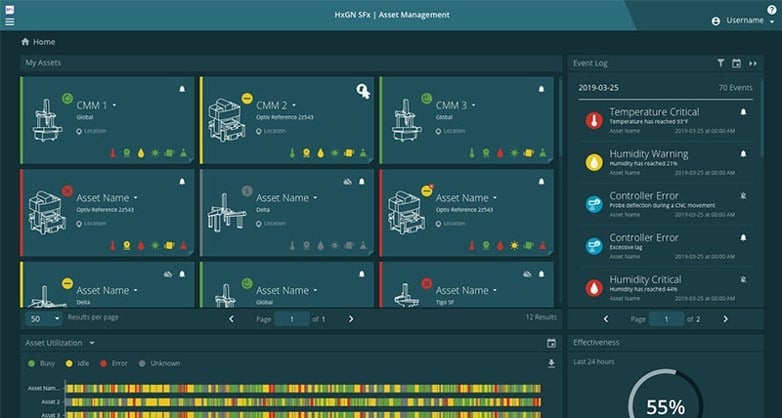Expand the Asset Utilization dropdown arrow
782x418 pixels.
(92, 343)
